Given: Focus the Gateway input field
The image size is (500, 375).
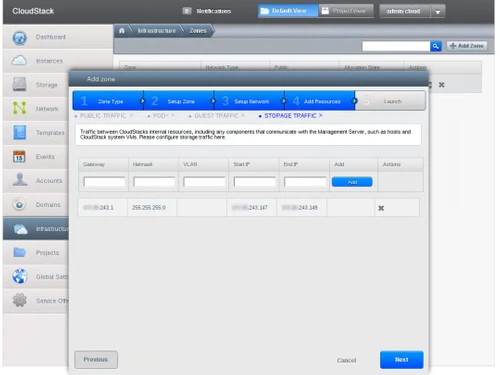Looking at the screenshot, I should coord(104,182).
